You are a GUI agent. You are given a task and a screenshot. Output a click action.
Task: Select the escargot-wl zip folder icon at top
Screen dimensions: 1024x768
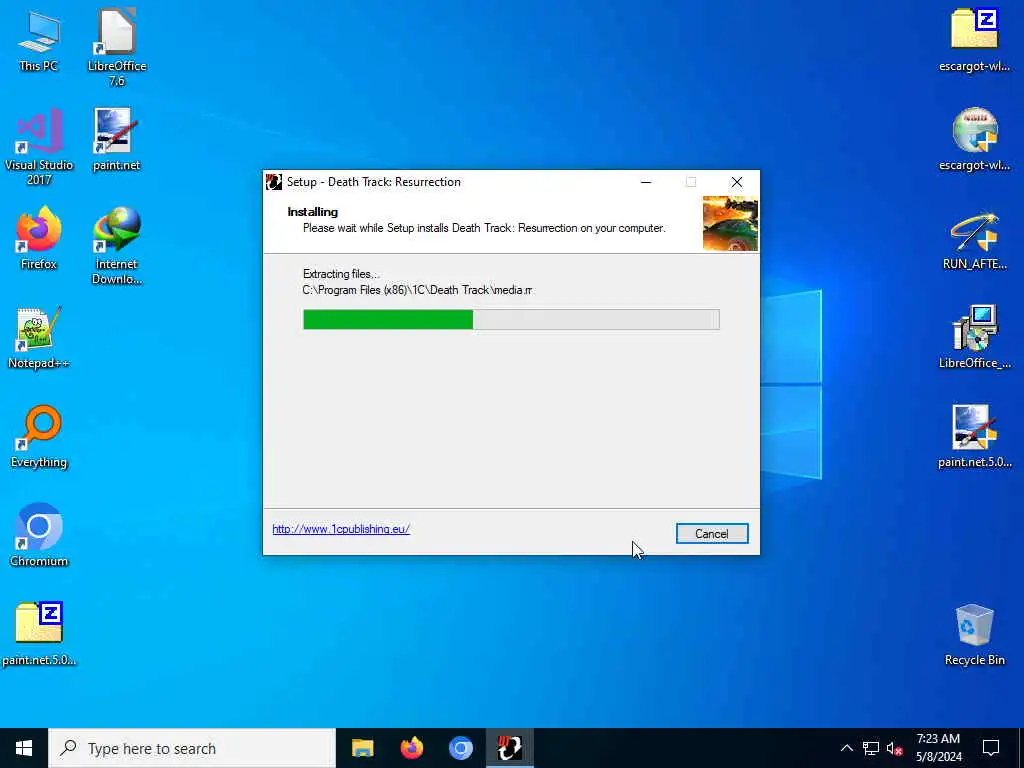[974, 40]
